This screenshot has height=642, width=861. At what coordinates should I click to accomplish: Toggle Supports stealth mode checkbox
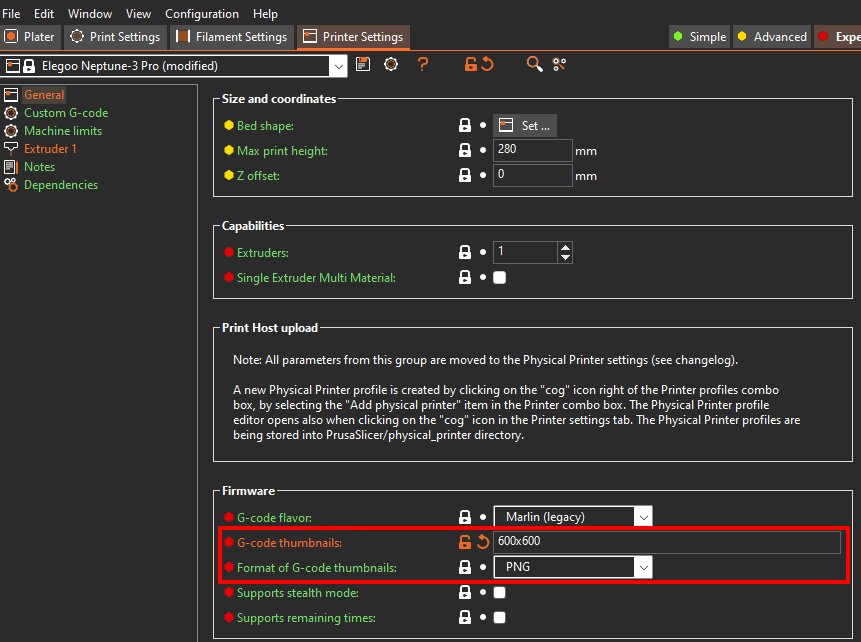pos(500,593)
